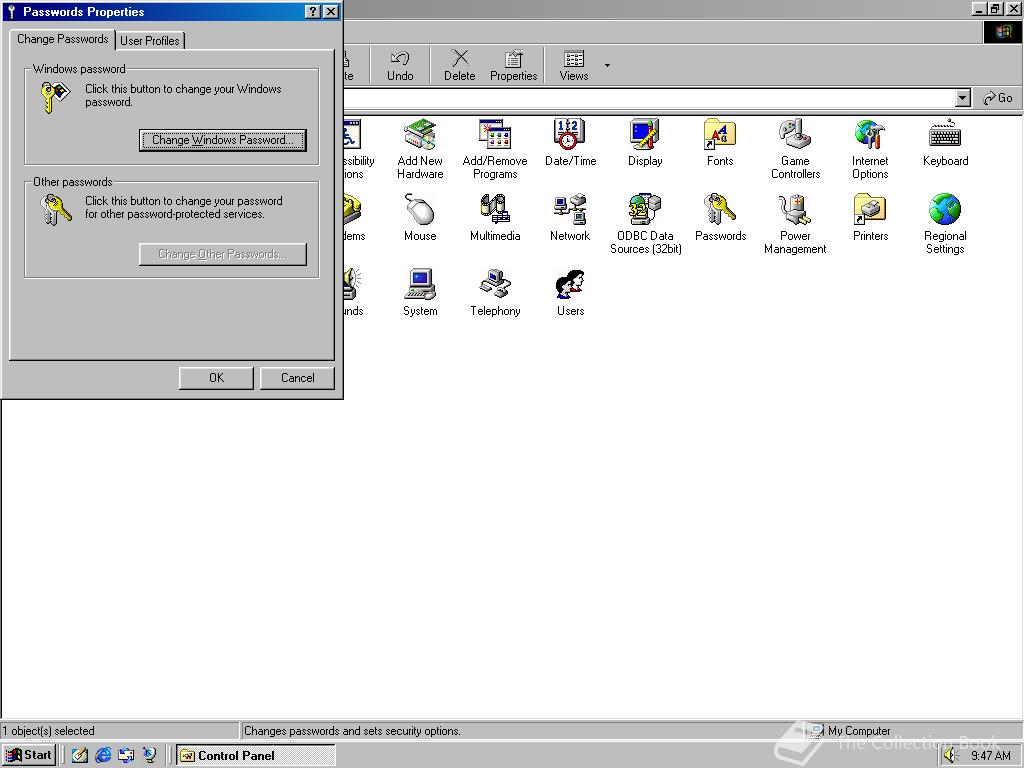
Task: Open the System icon
Action: pos(420,293)
